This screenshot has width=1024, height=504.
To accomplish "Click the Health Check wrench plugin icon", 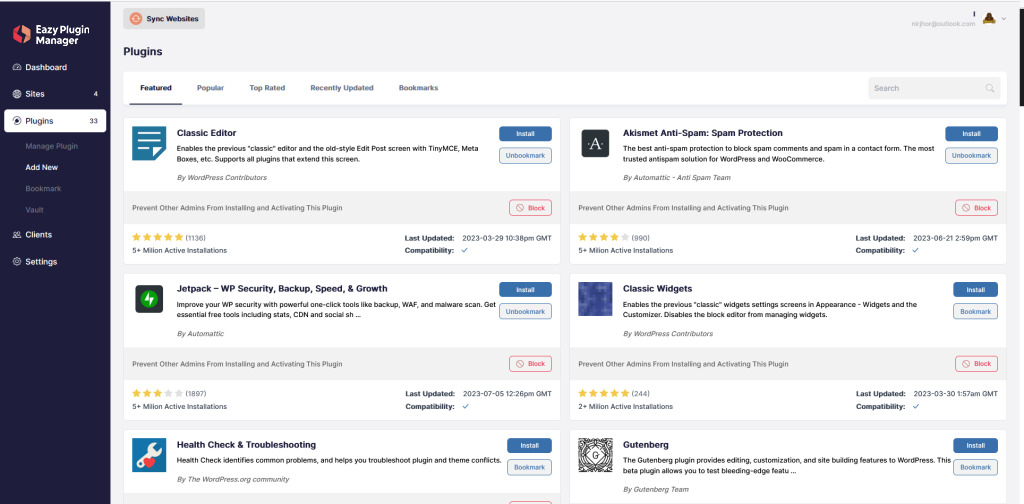I will click(149, 455).
